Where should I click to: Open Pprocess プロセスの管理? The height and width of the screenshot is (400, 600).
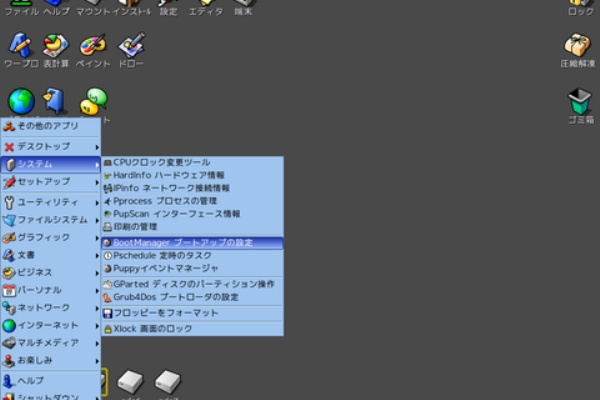click(x=192, y=201)
